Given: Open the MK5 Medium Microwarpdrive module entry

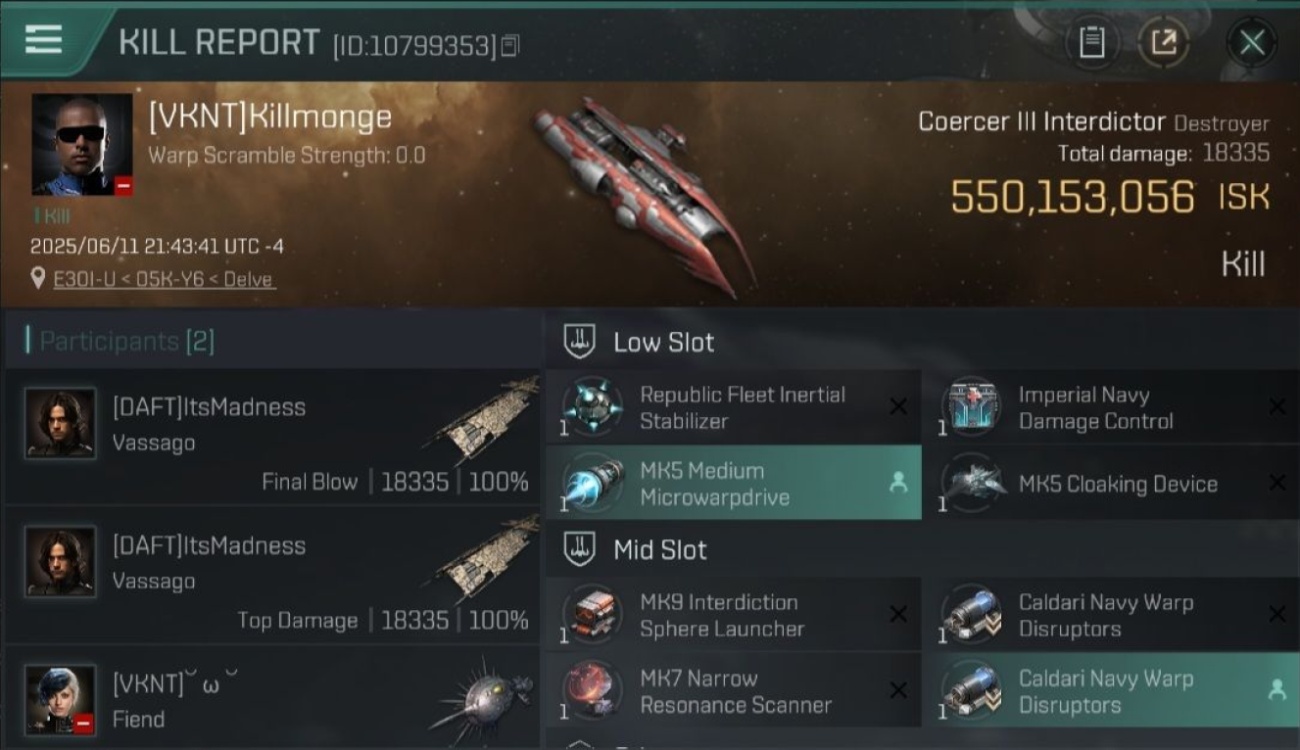Looking at the screenshot, I should (734, 483).
